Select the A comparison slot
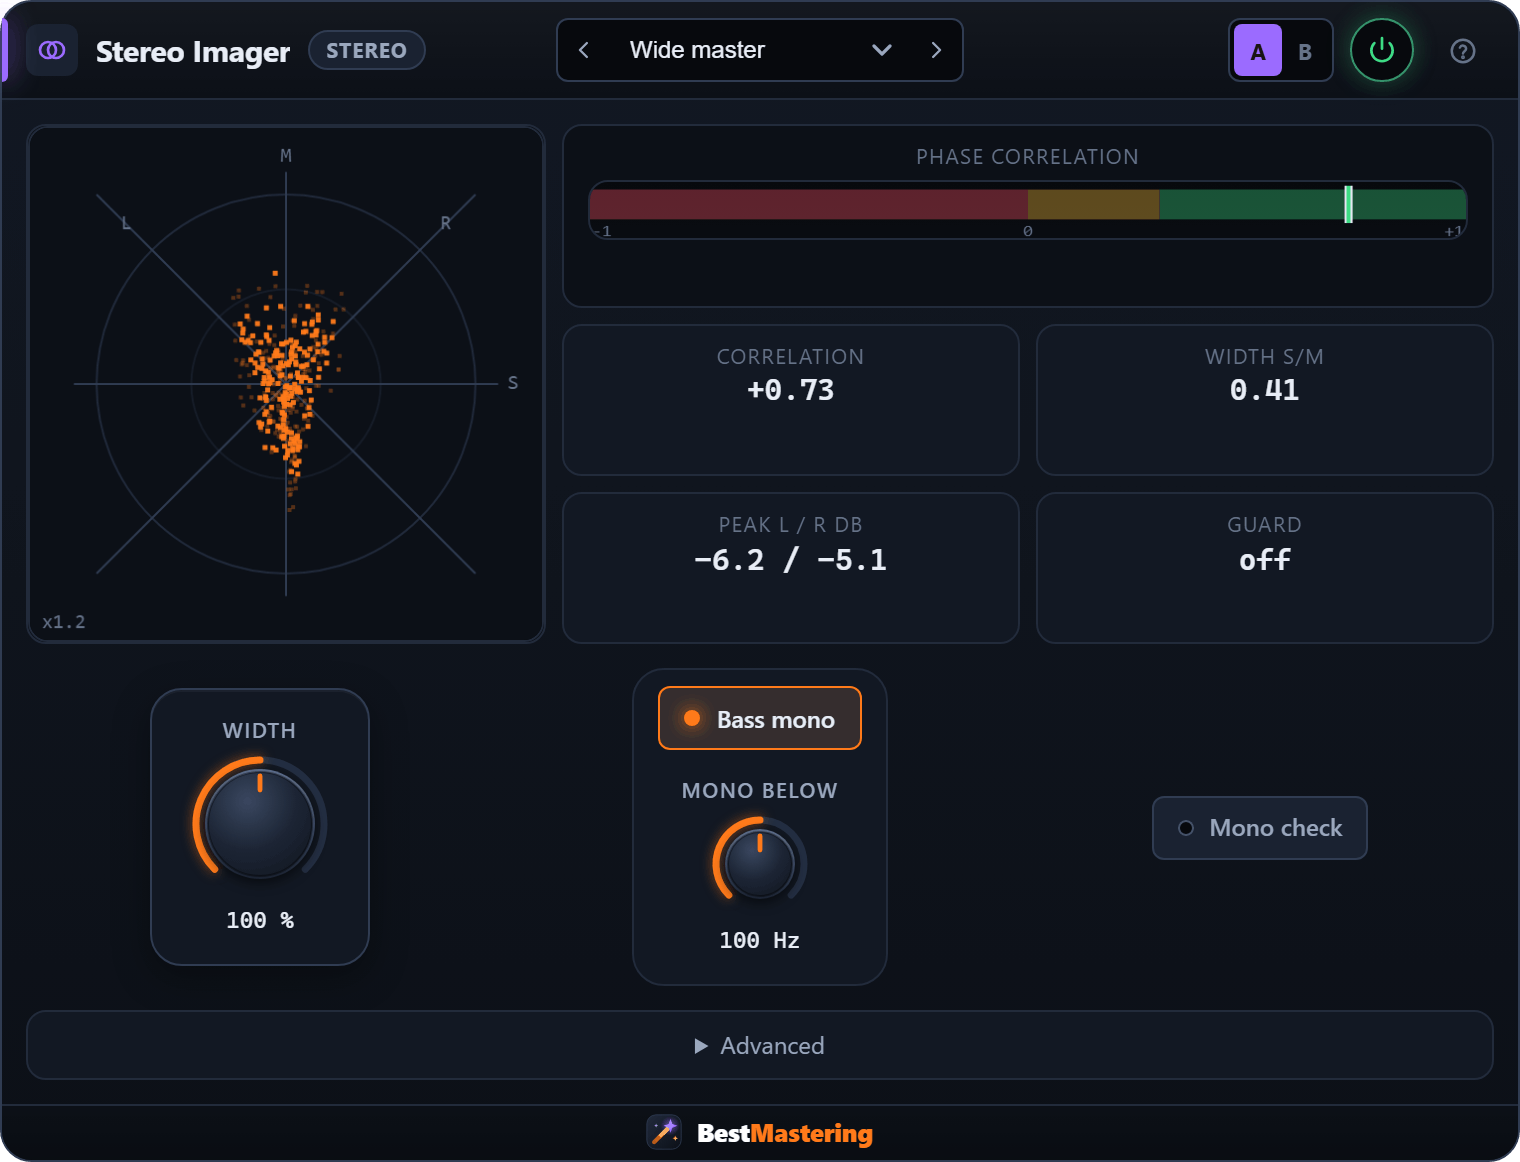The width and height of the screenshot is (1520, 1162). (1258, 51)
